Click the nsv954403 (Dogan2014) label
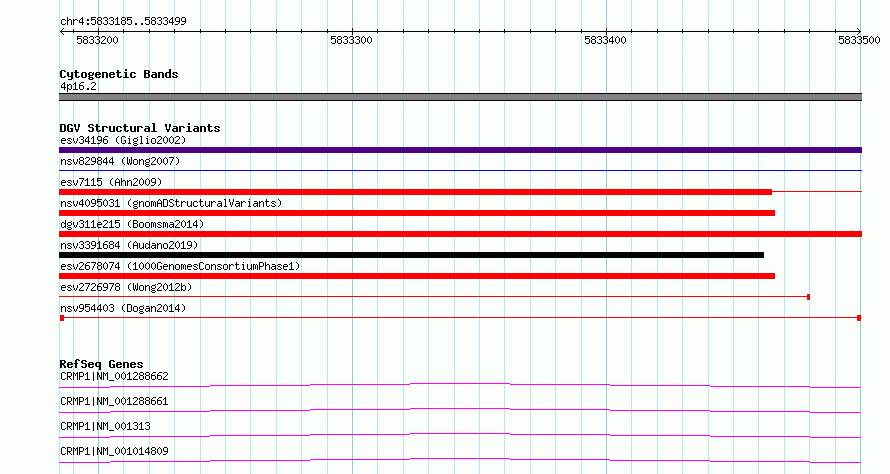This screenshot has width=890, height=474. (x=123, y=308)
